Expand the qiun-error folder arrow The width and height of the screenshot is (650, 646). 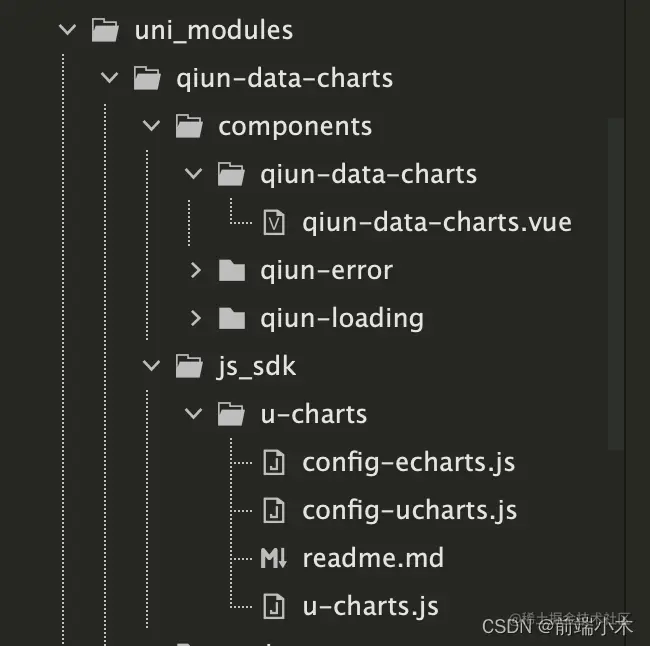click(196, 270)
